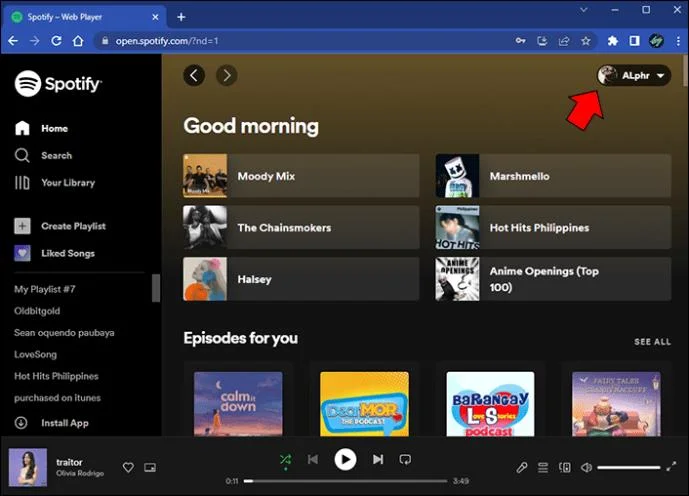Toggle shuffle playback

point(285,460)
